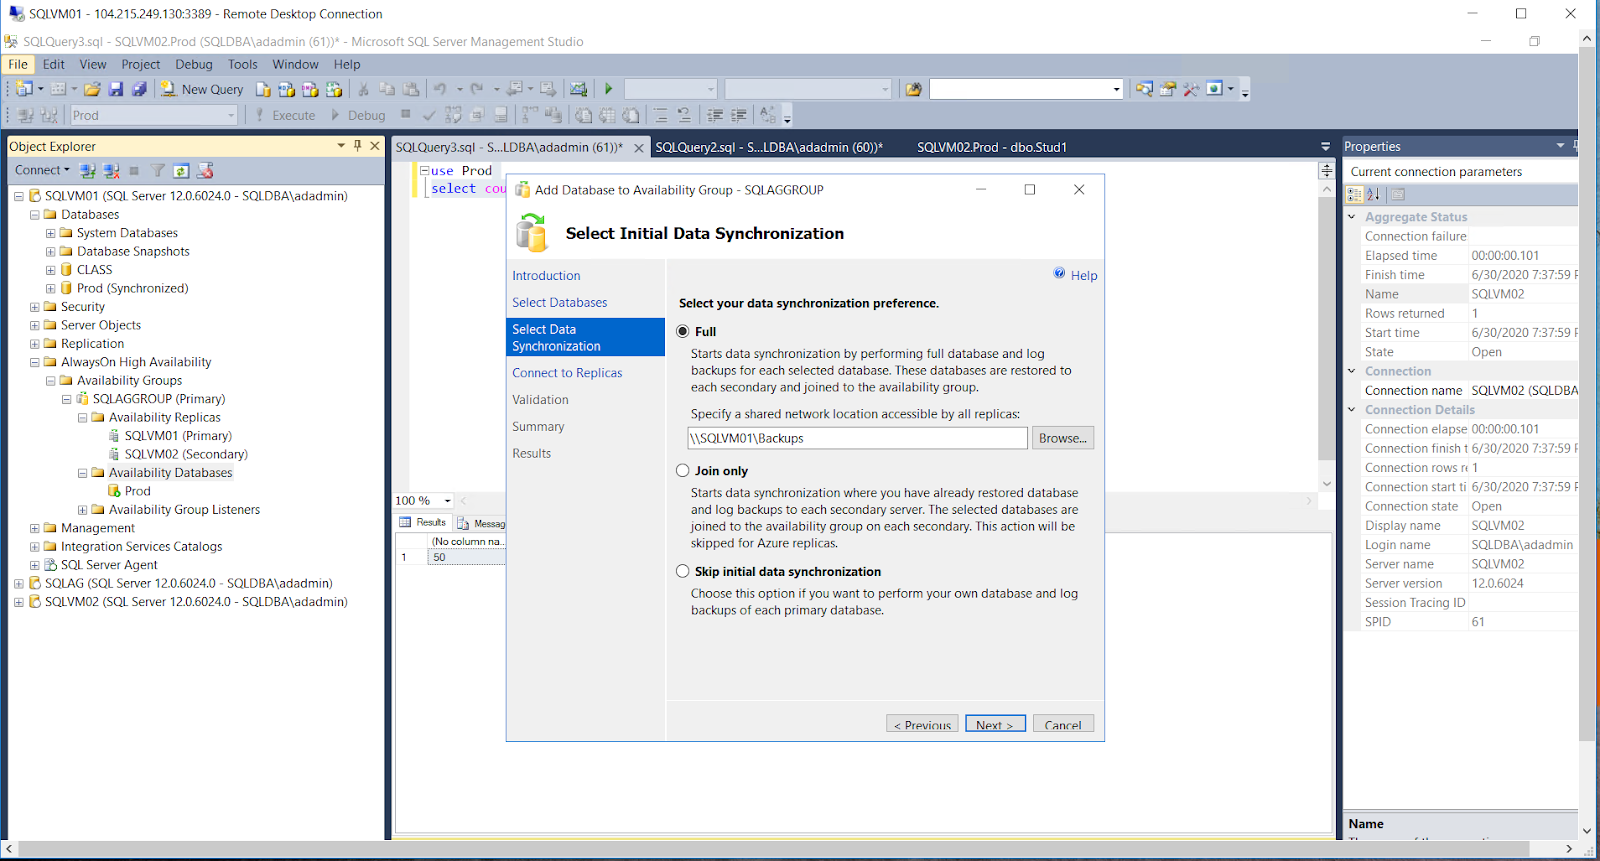Select the SQL Server Agent tree item
Viewport: 1600px width, 861px height.
coord(109,565)
